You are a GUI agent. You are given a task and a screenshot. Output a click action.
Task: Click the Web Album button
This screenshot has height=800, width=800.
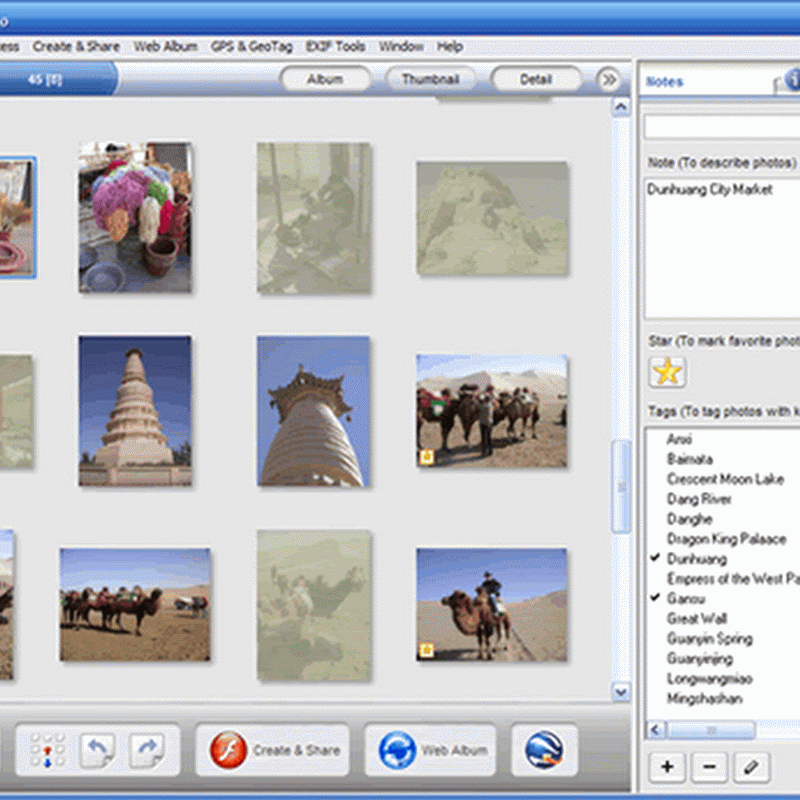[x=430, y=750]
